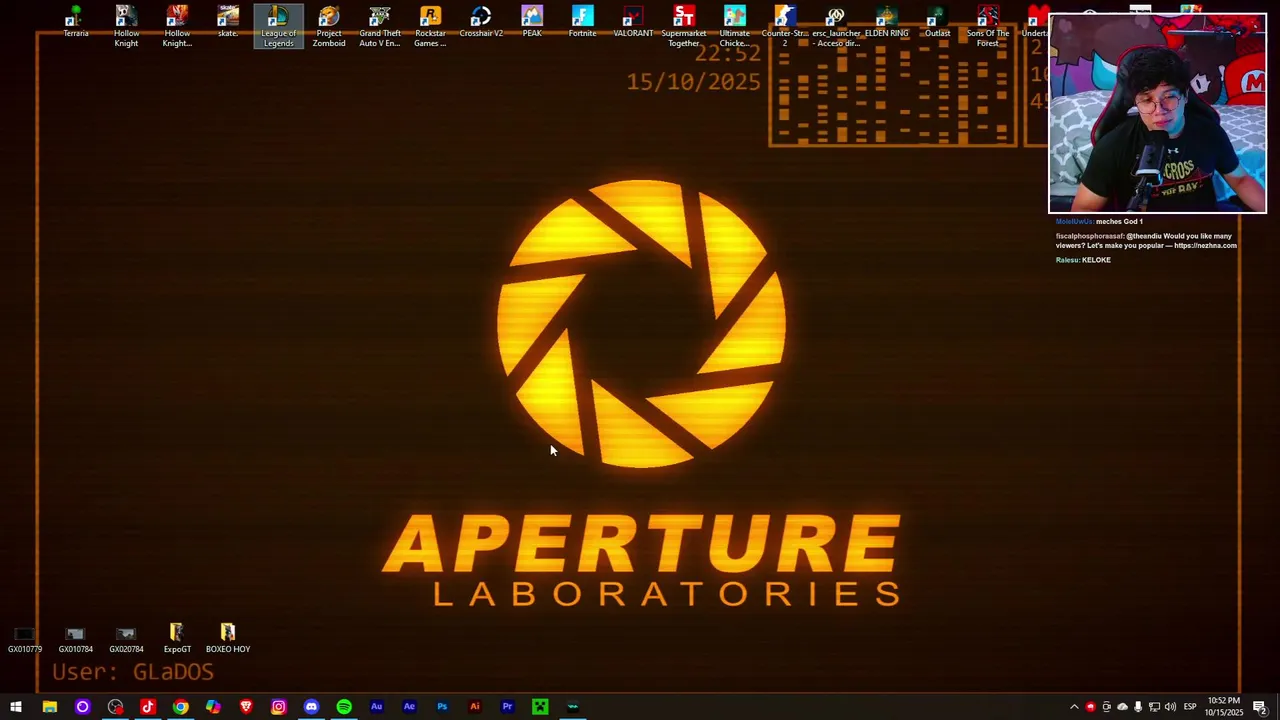The height and width of the screenshot is (720, 1280).
Task: Open TikTok from the taskbar
Action: (148, 707)
